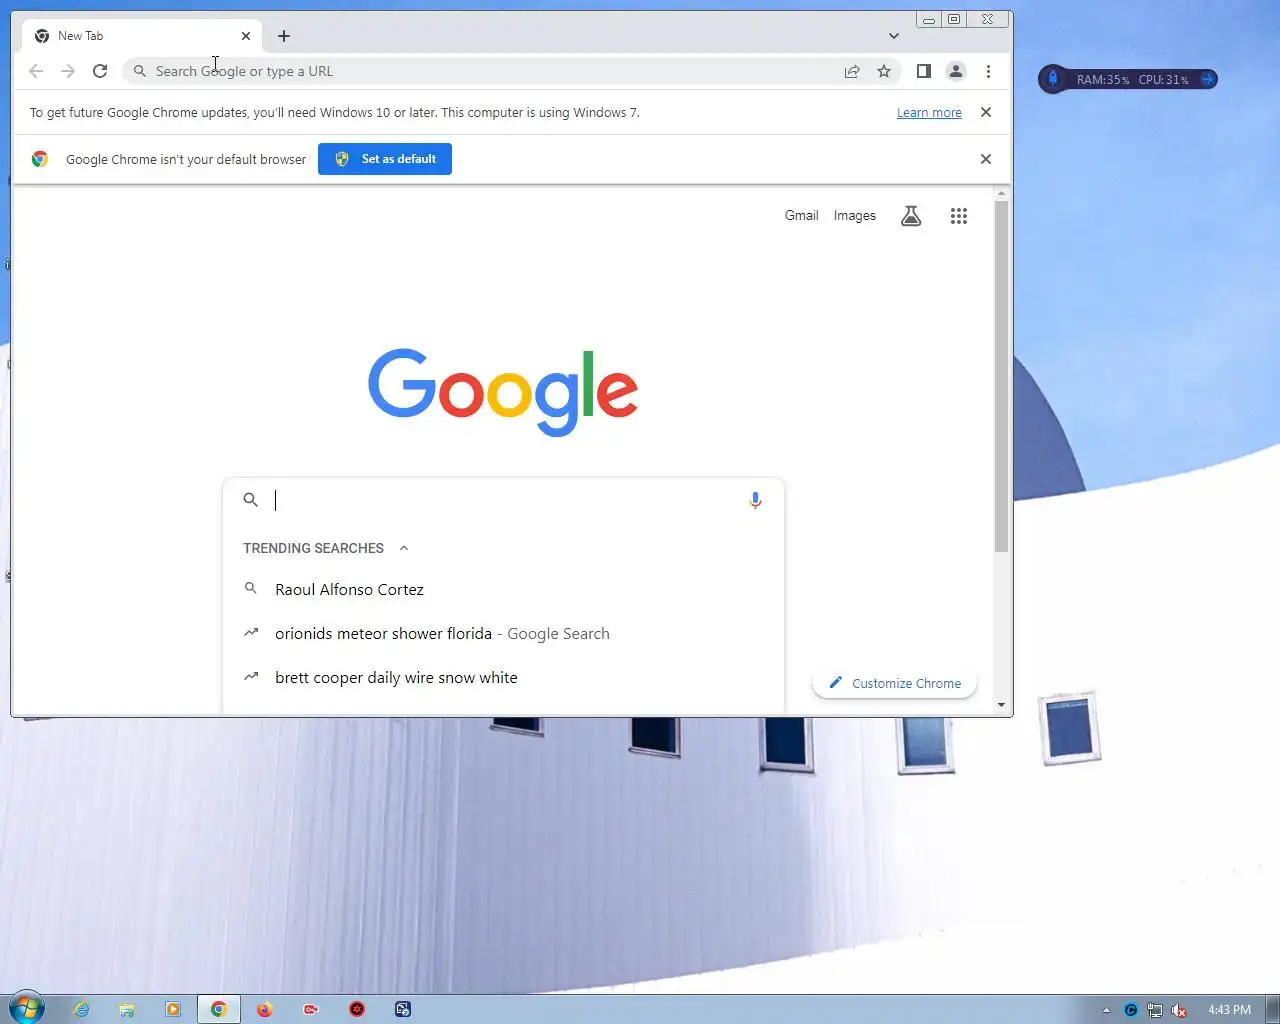Show hidden system tray icons

(1106, 1010)
